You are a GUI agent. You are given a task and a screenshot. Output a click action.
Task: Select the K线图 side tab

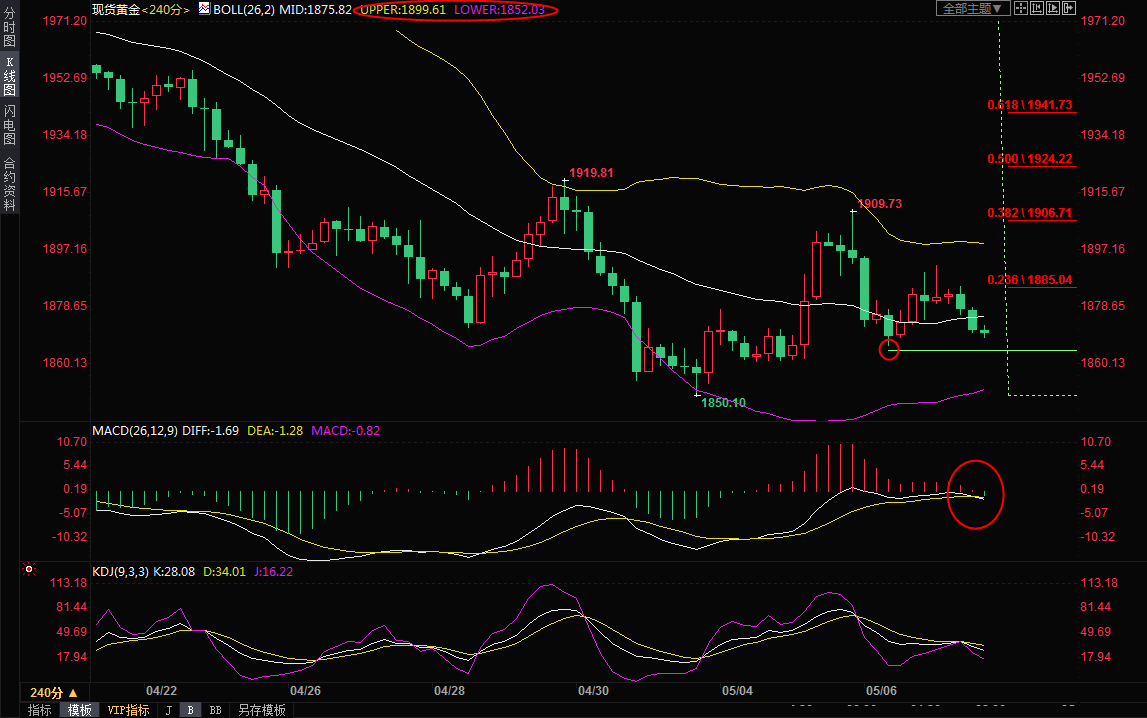point(9,76)
